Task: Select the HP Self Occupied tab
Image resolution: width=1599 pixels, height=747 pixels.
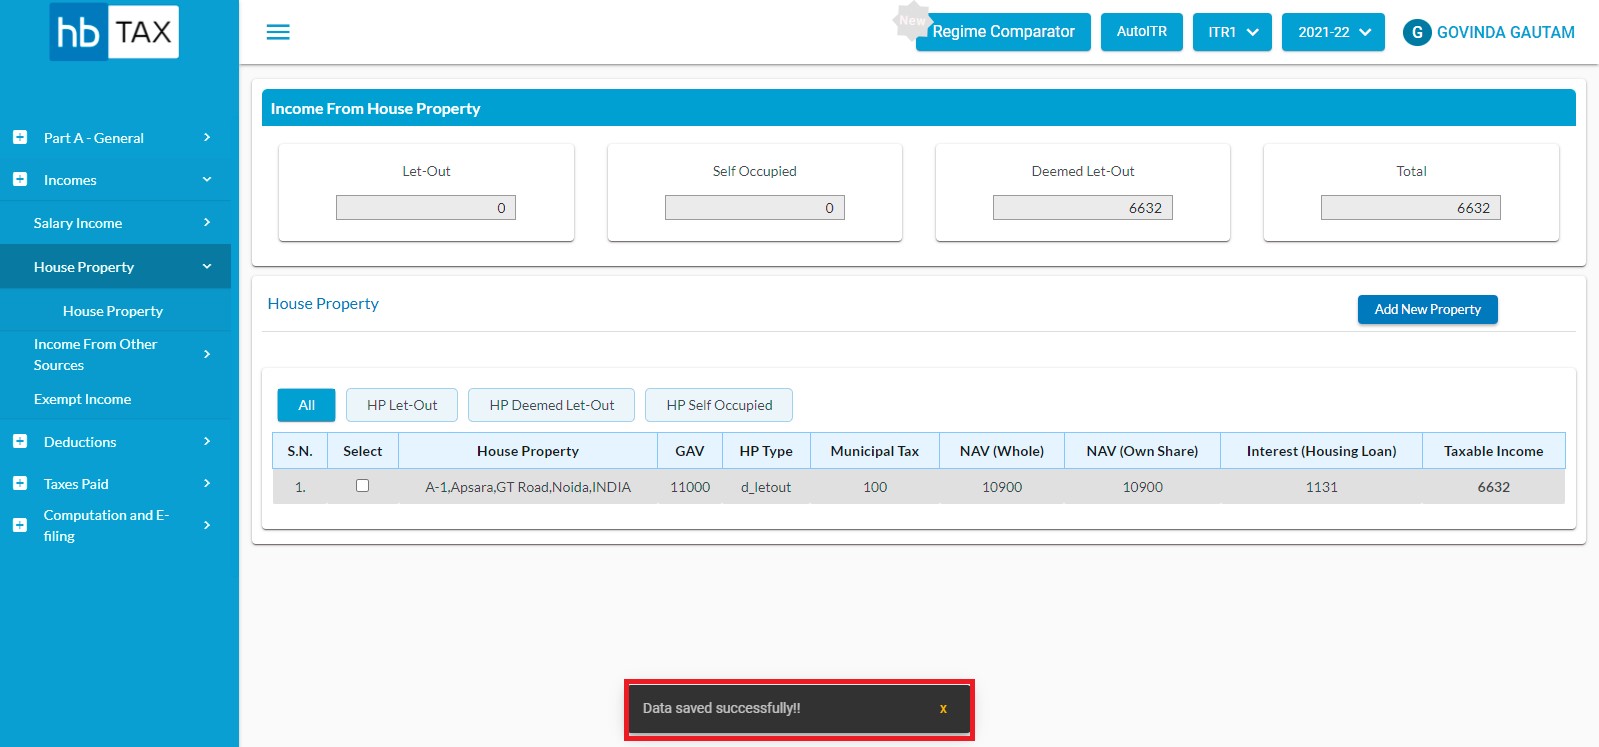Action: coord(719,405)
